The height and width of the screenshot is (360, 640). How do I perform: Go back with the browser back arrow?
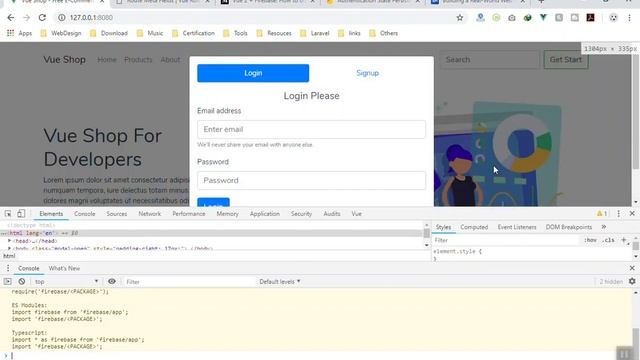click(x=11, y=18)
